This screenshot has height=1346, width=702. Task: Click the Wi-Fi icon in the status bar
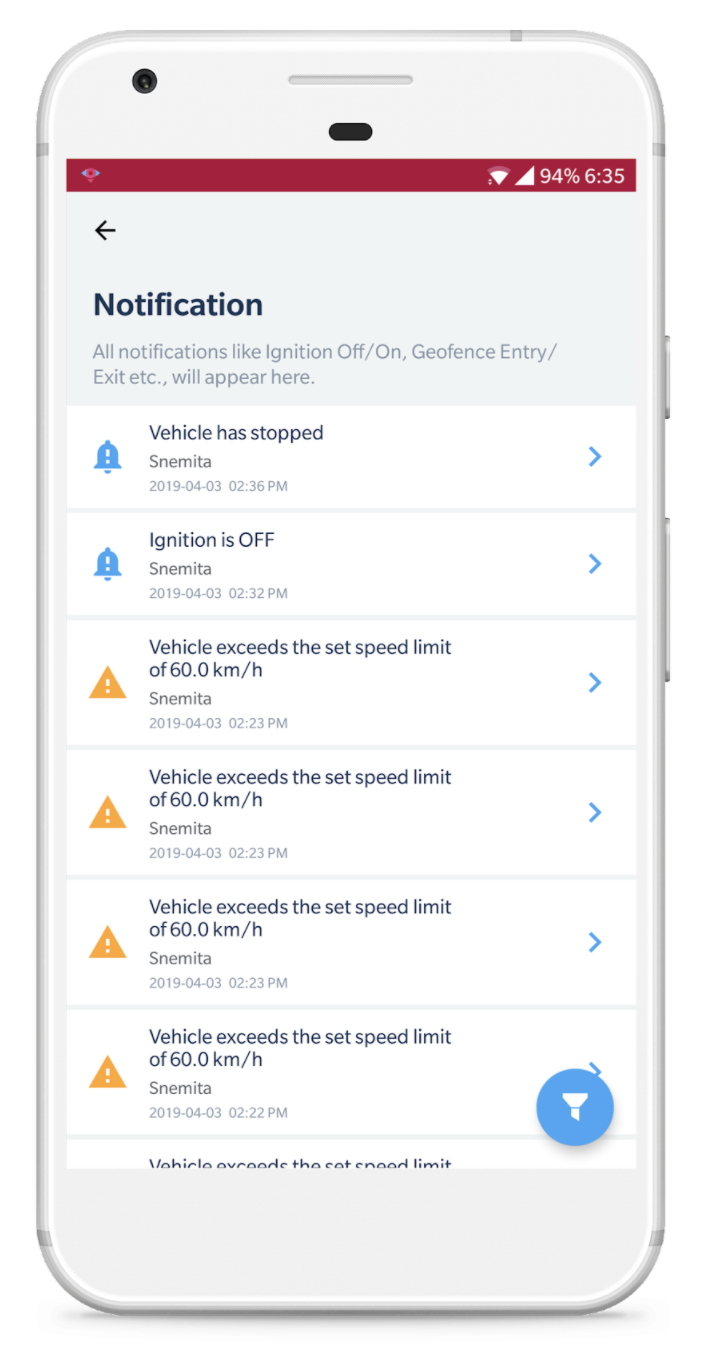click(x=498, y=177)
